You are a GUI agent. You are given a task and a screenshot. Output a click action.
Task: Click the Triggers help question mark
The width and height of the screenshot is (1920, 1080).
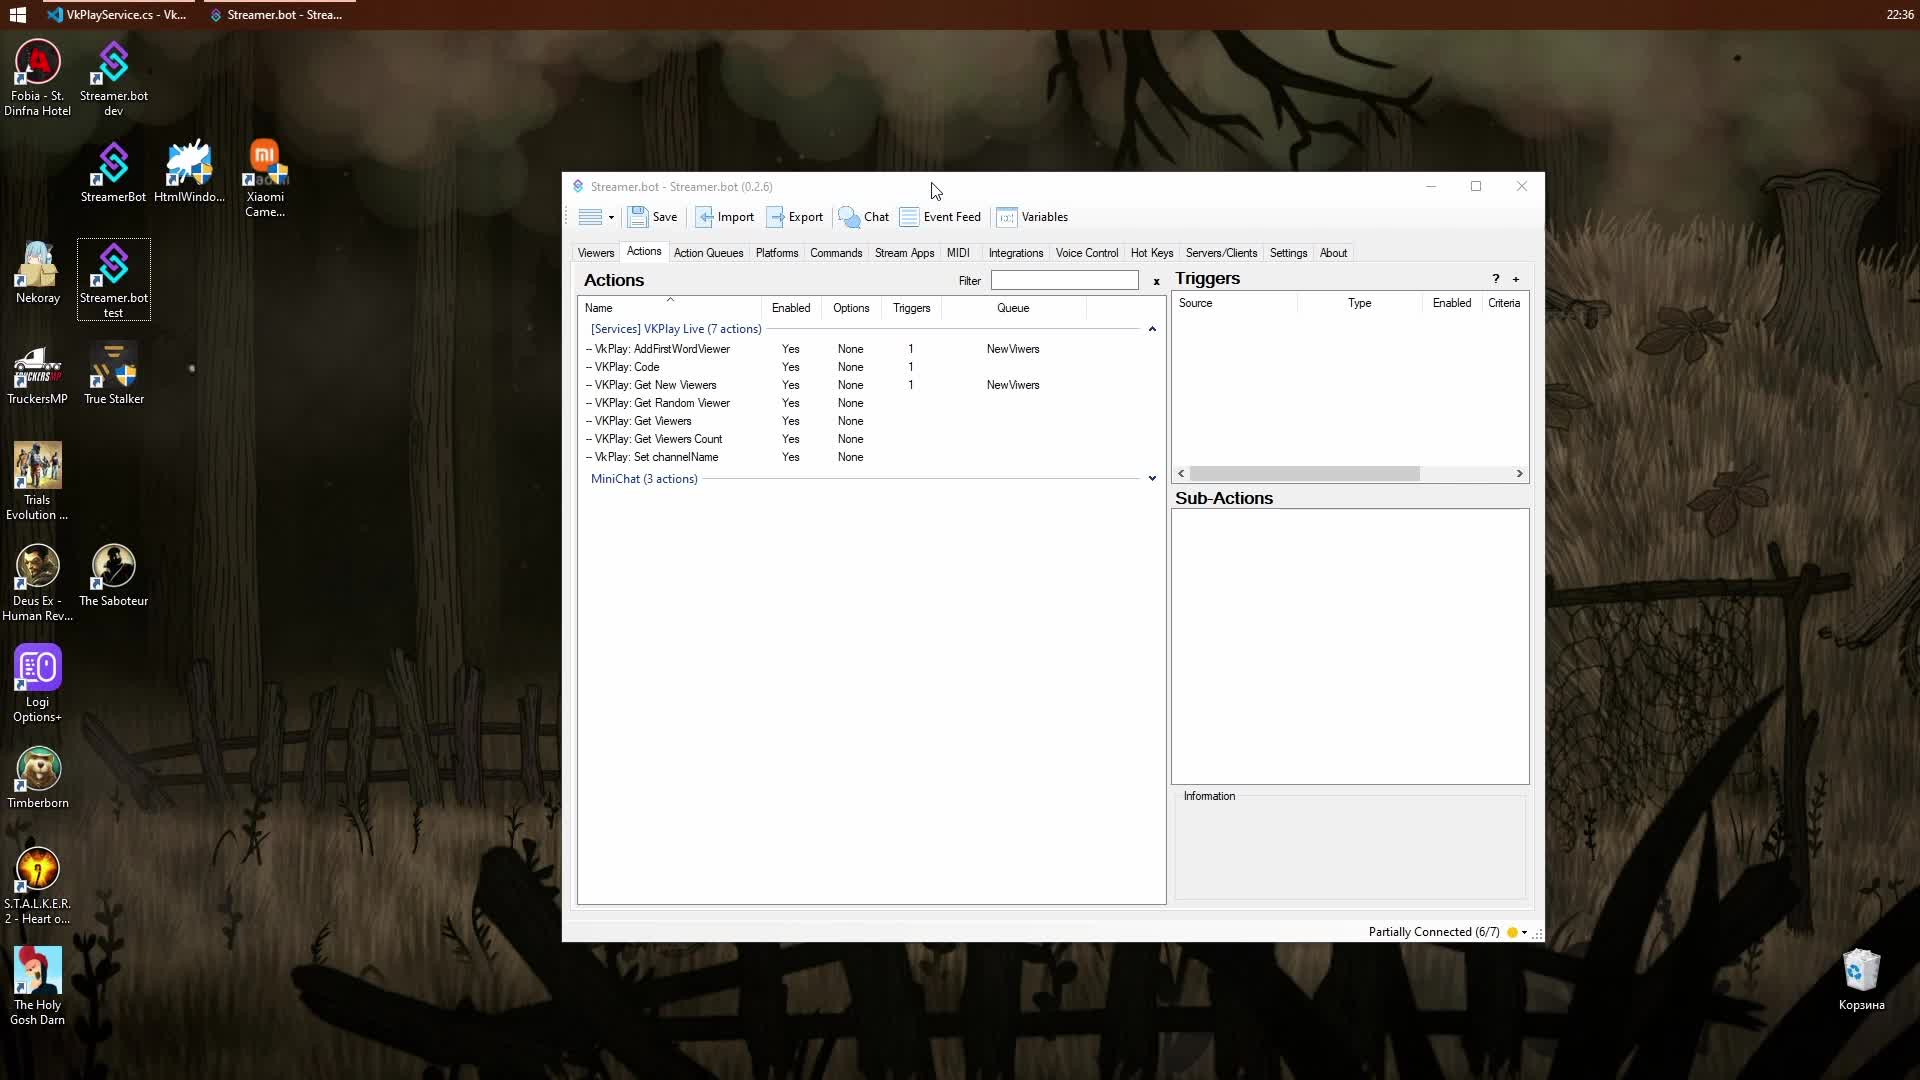1496,279
